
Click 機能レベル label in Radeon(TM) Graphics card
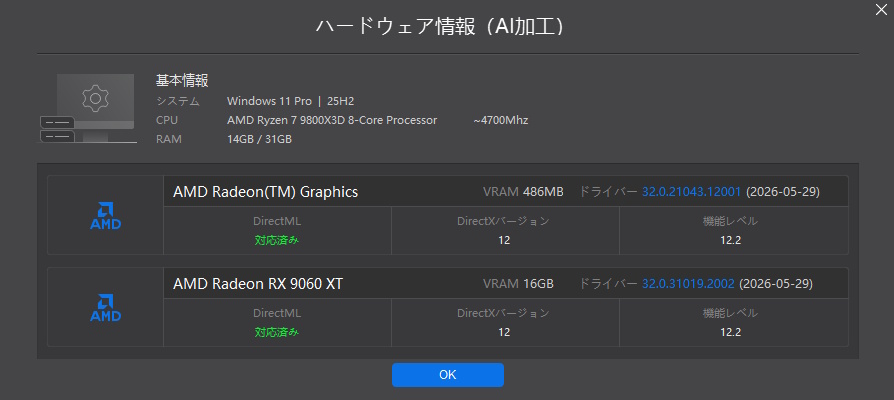coord(730,221)
